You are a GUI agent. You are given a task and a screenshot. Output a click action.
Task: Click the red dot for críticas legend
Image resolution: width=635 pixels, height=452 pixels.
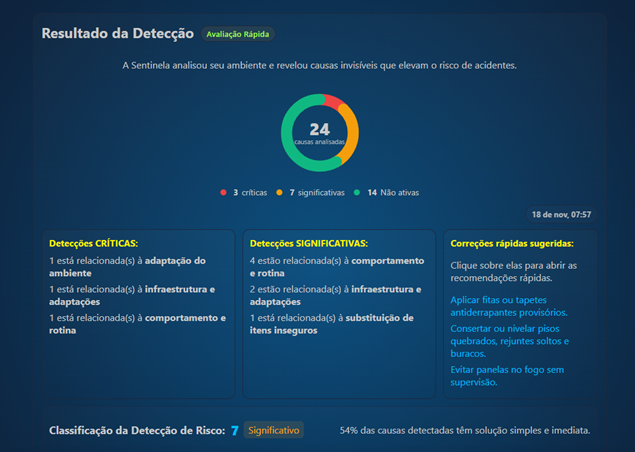223,192
